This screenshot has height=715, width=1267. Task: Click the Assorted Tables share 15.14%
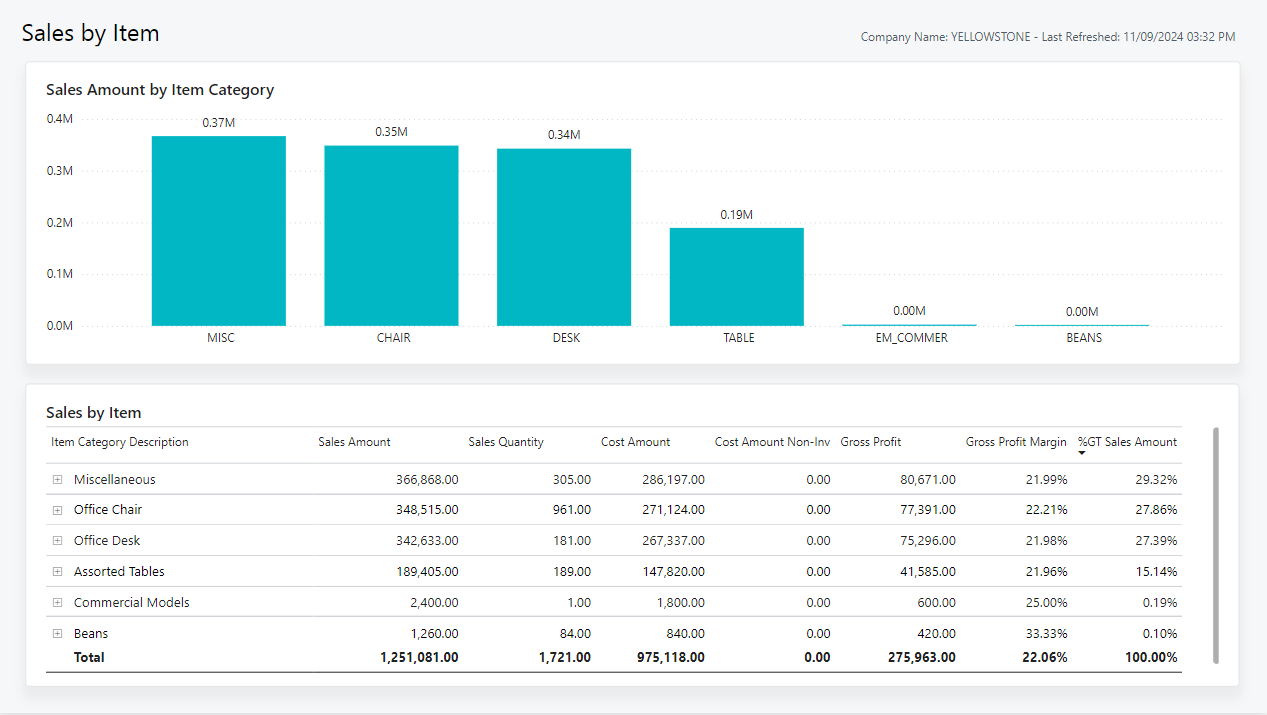coord(1156,572)
